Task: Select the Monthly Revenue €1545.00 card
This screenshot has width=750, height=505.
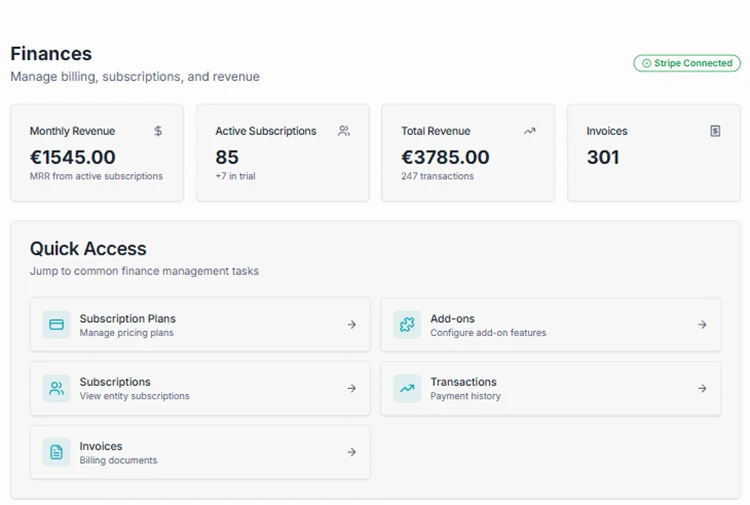Action: [x=97, y=154]
